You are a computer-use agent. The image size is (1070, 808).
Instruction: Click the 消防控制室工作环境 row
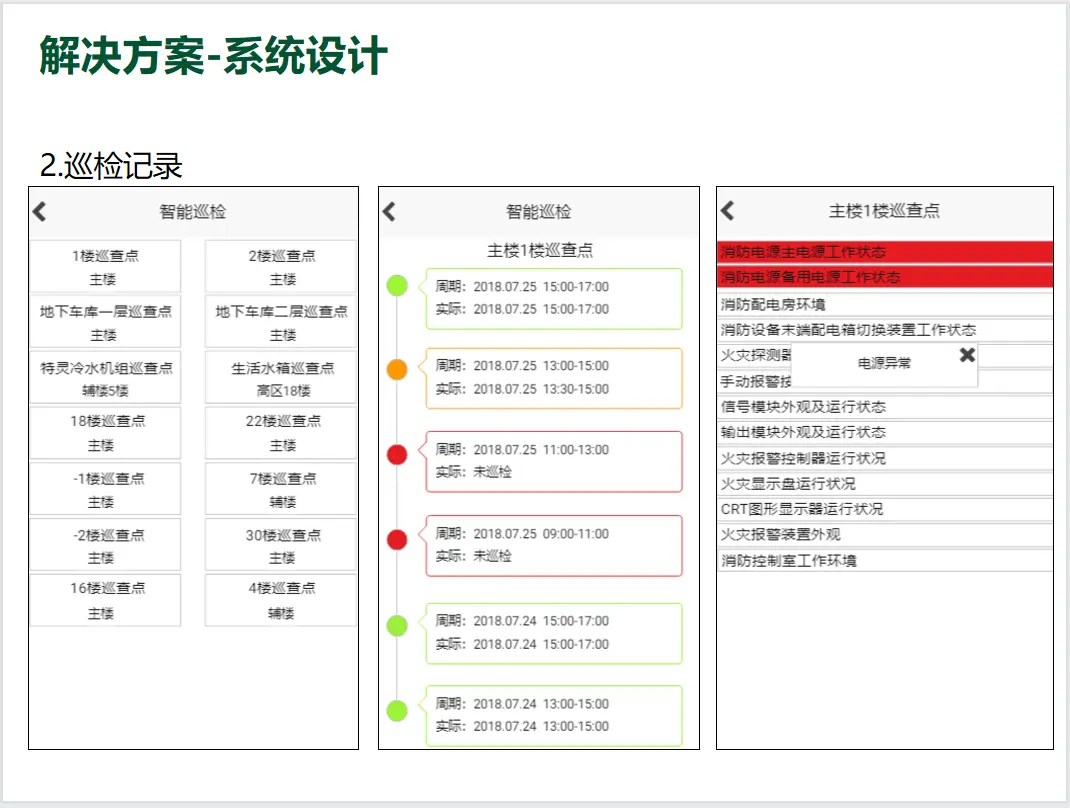[x=885, y=560]
